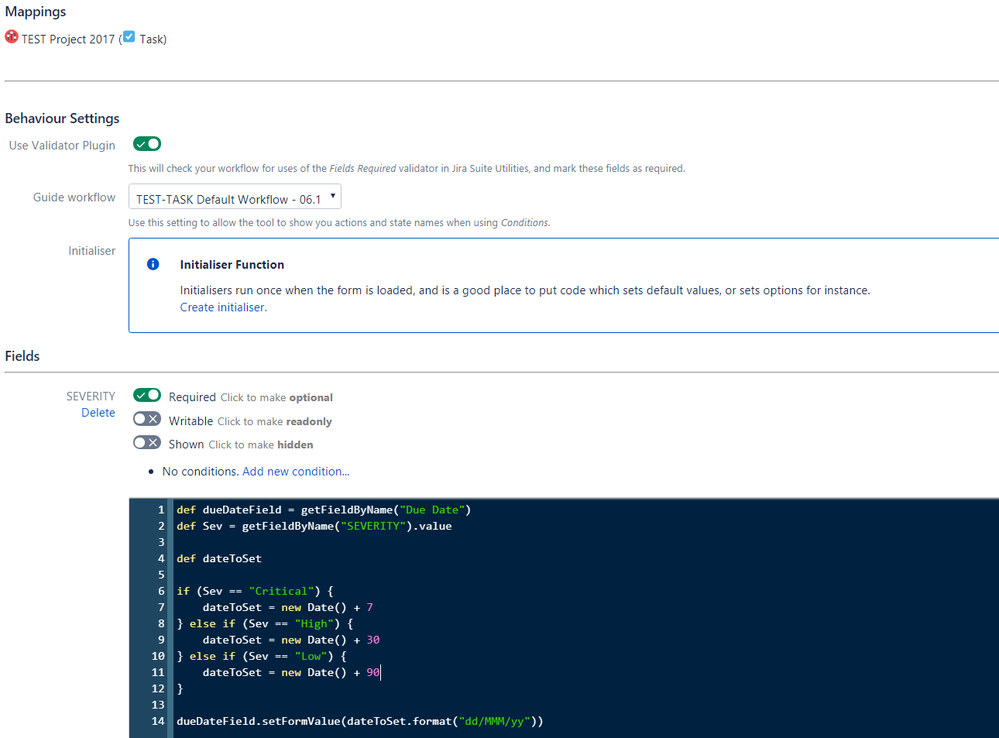Click code line 4 def dateToSet
999x738 pixels.
[x=219, y=558]
